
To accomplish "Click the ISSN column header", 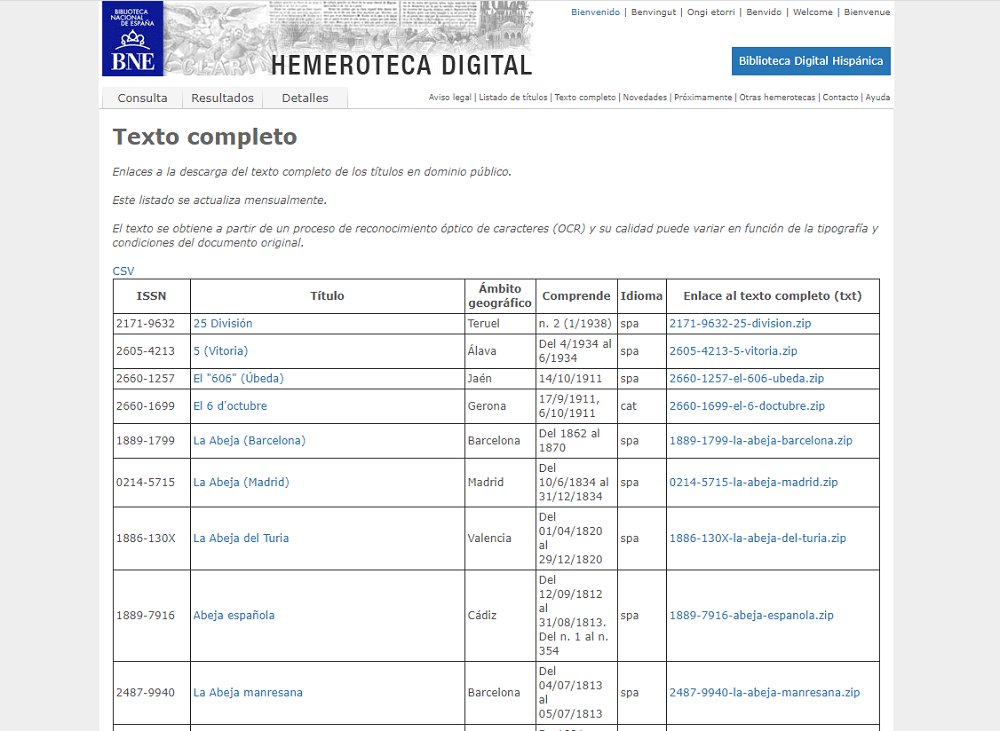I will pyautogui.click(x=152, y=296).
